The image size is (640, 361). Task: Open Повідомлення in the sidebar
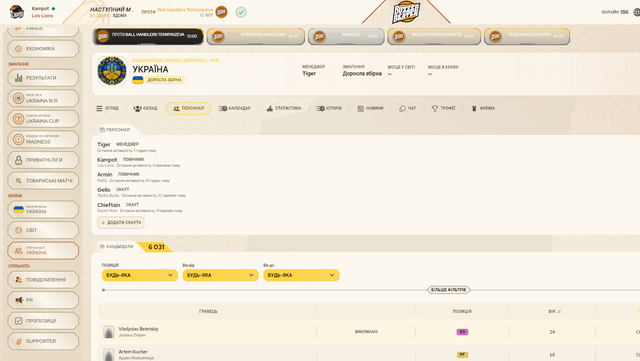(43, 280)
